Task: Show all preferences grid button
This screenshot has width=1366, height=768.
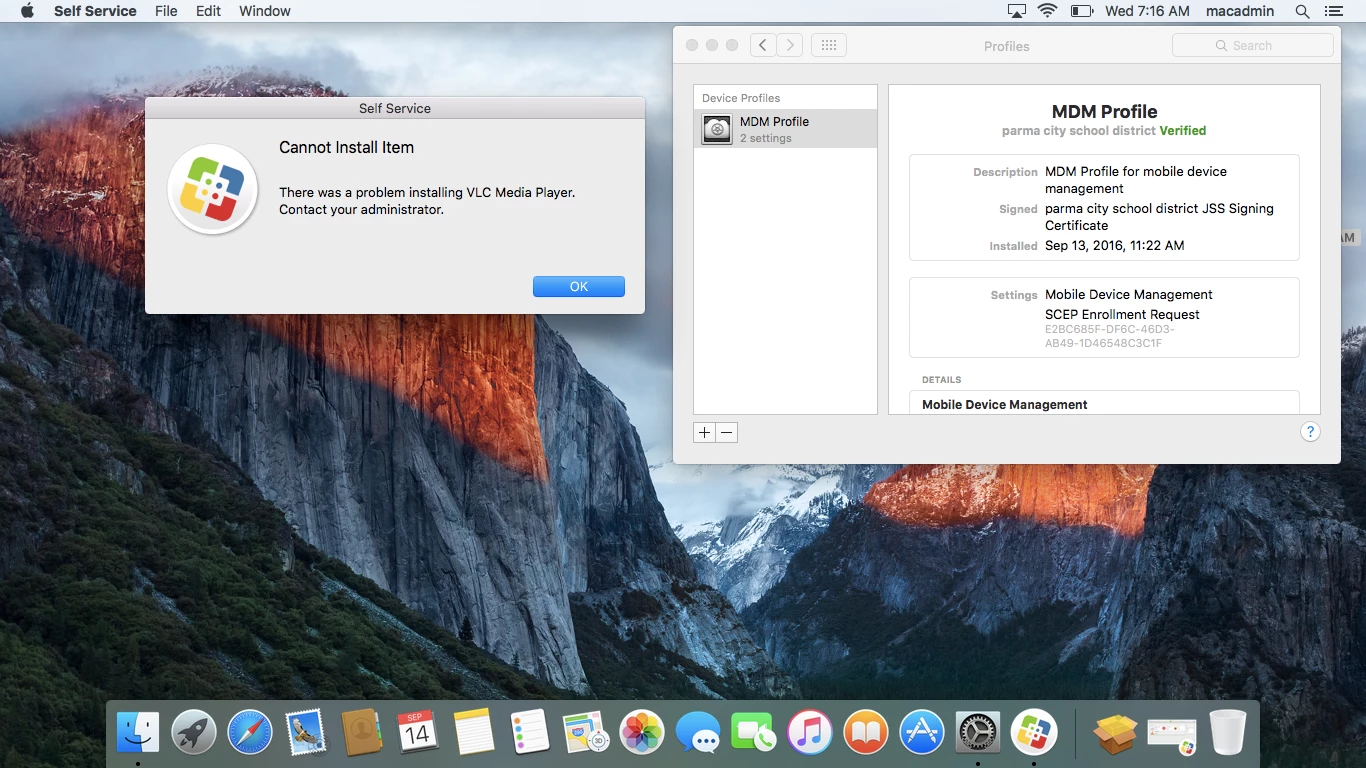Action: point(829,45)
